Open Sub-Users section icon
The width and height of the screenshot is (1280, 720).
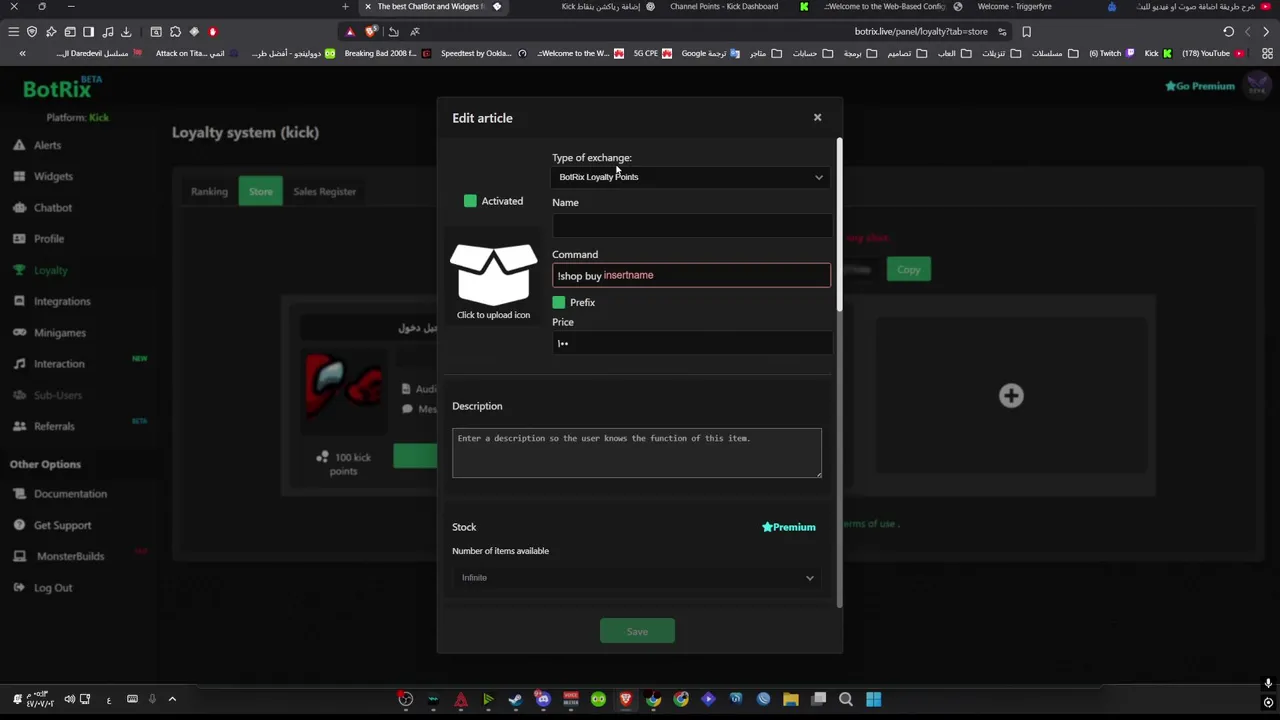pos(19,395)
